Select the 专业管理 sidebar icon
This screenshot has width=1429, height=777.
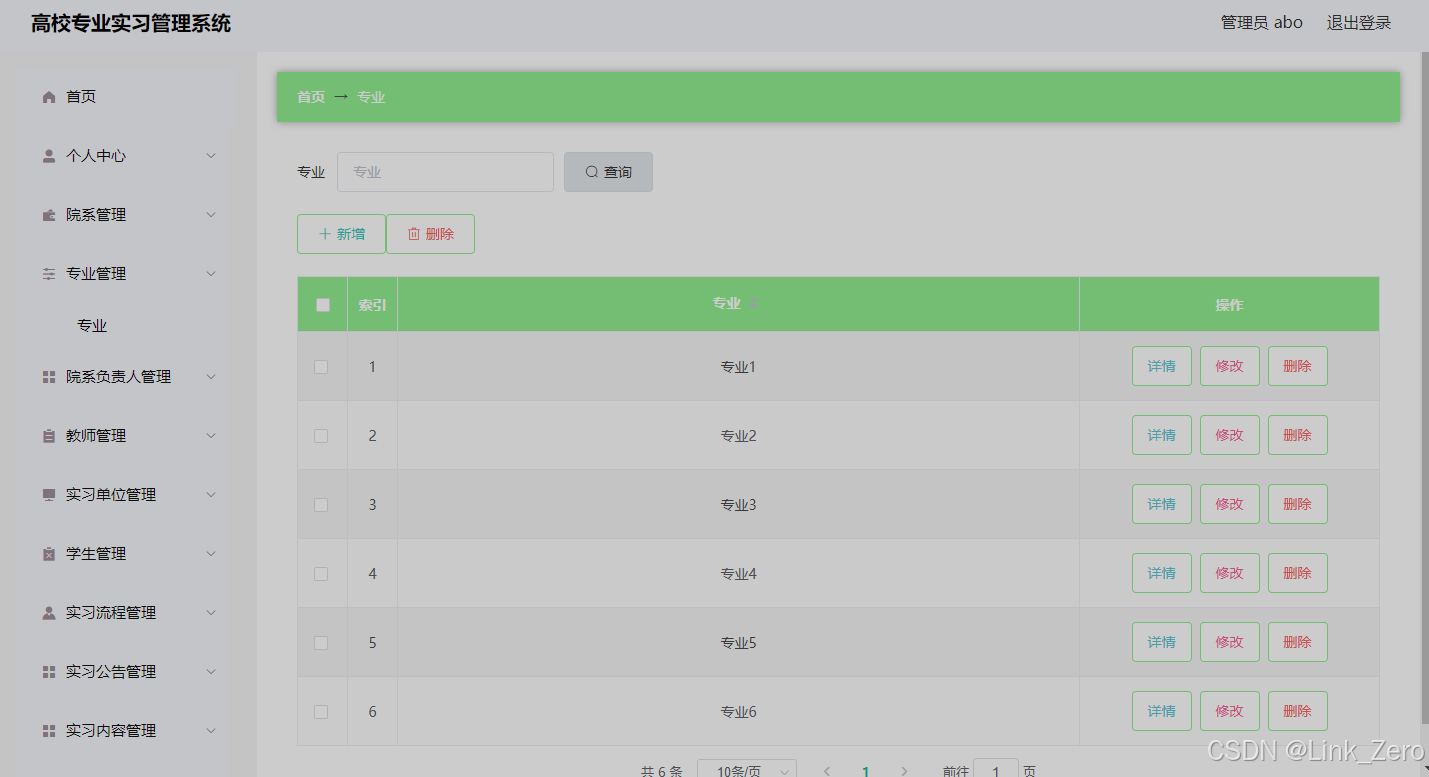(x=47, y=272)
